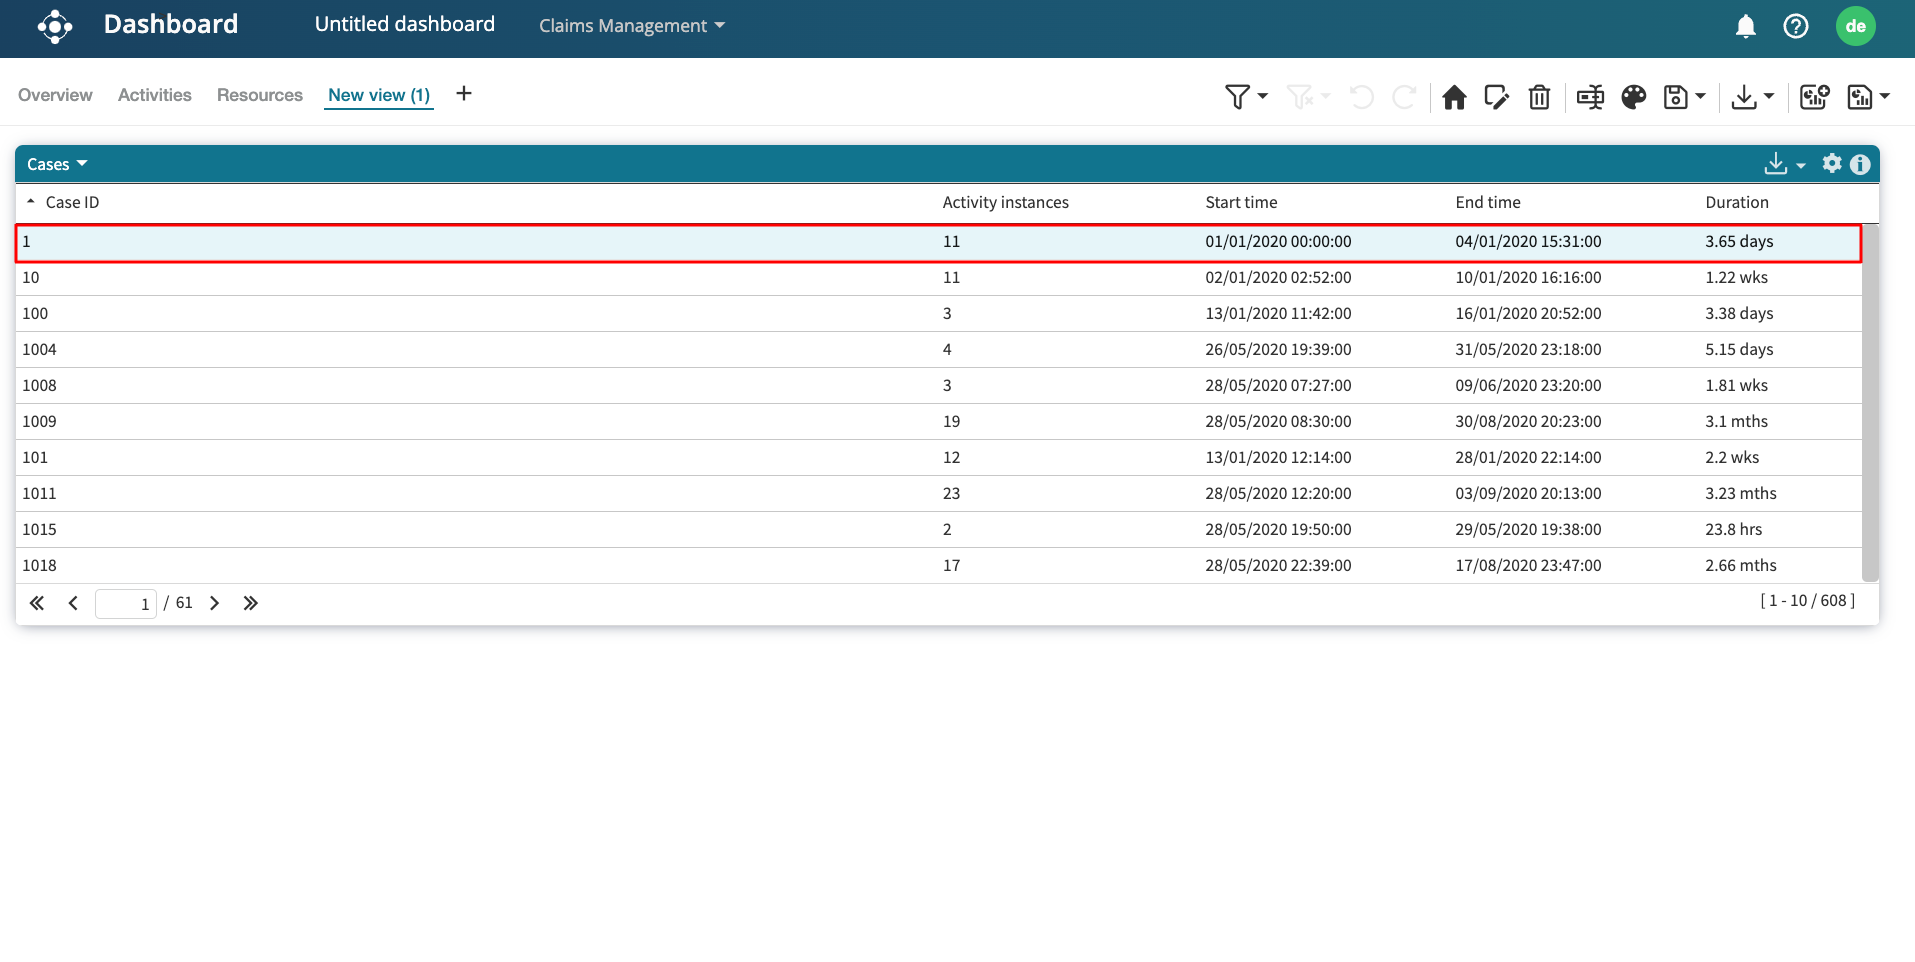Click the page number input field

(126, 603)
